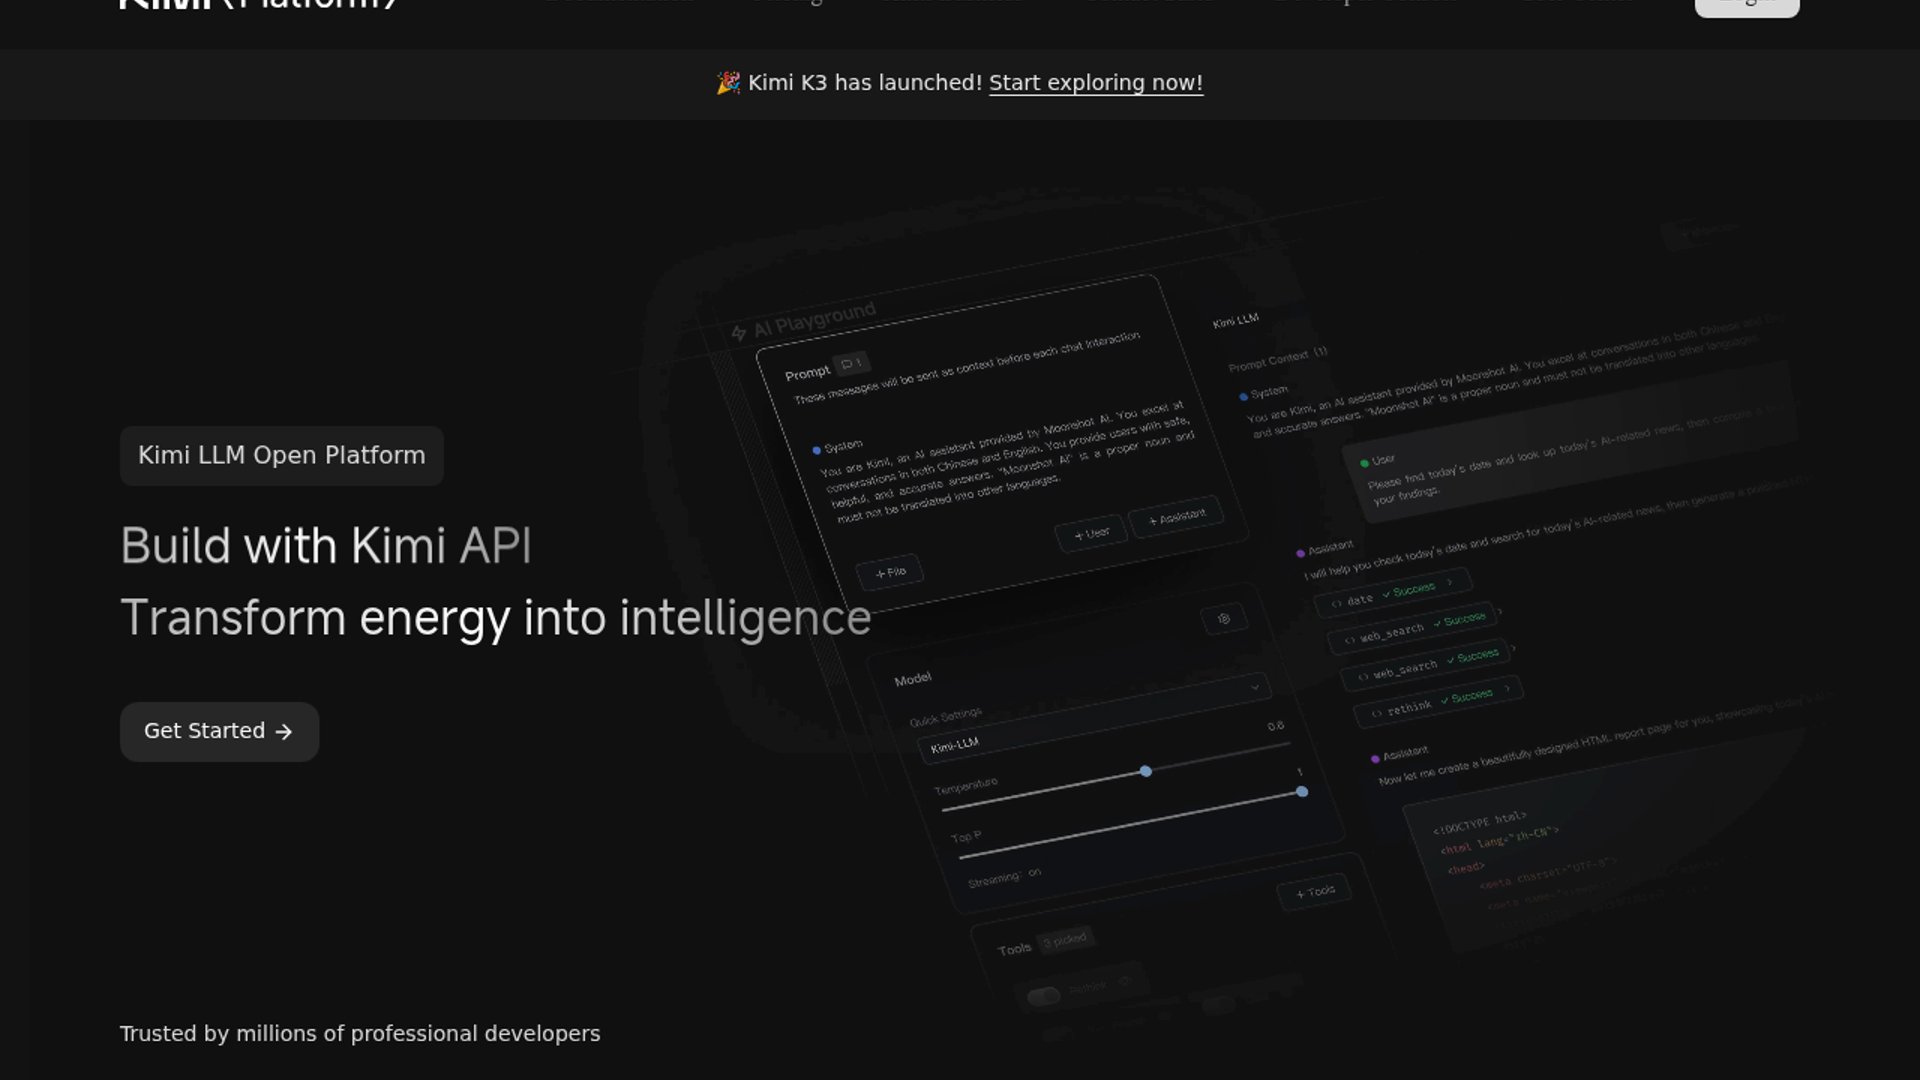The height and width of the screenshot is (1080, 1920).
Task: Click the "Transform energy into intelligence" tagline
Action: (x=496, y=619)
